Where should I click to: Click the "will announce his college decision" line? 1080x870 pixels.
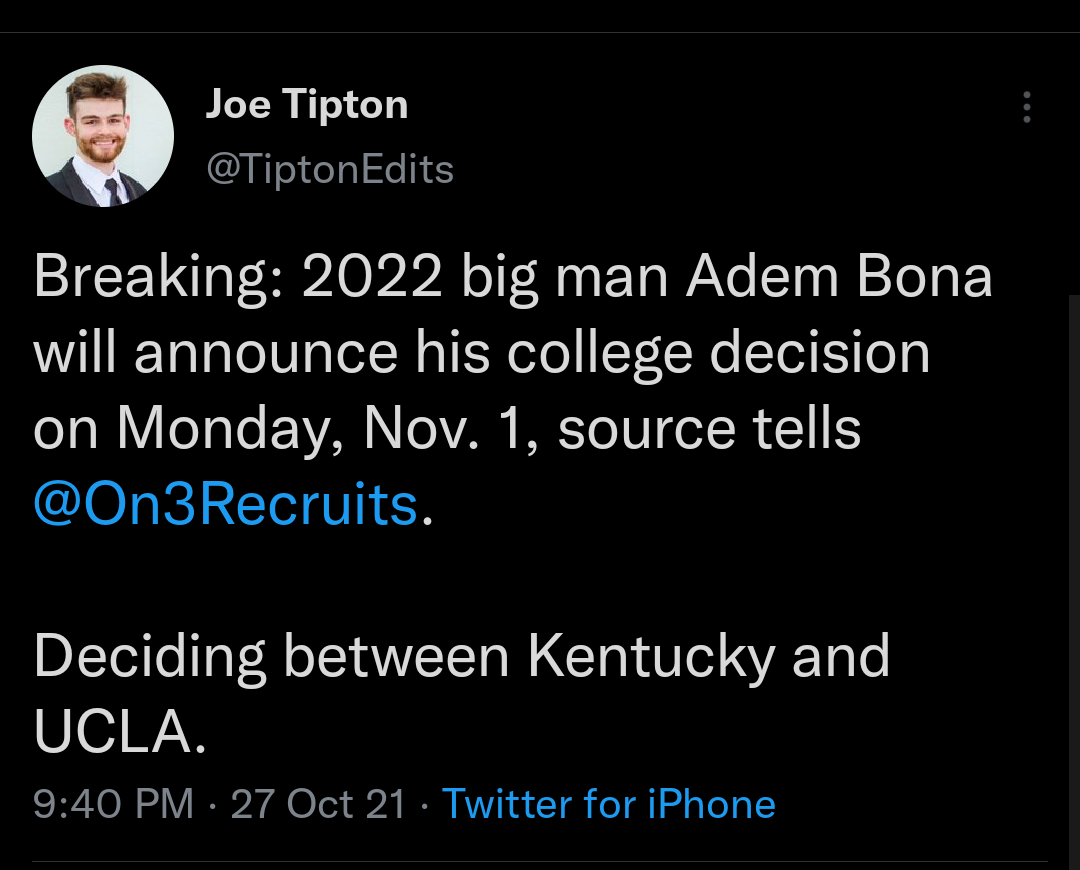click(x=482, y=353)
